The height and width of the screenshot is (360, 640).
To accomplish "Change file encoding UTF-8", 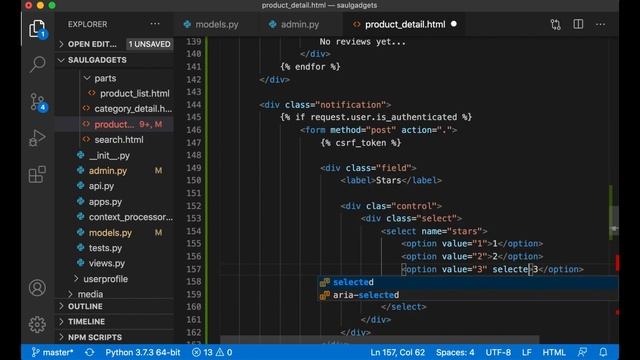I will (x=498, y=352).
